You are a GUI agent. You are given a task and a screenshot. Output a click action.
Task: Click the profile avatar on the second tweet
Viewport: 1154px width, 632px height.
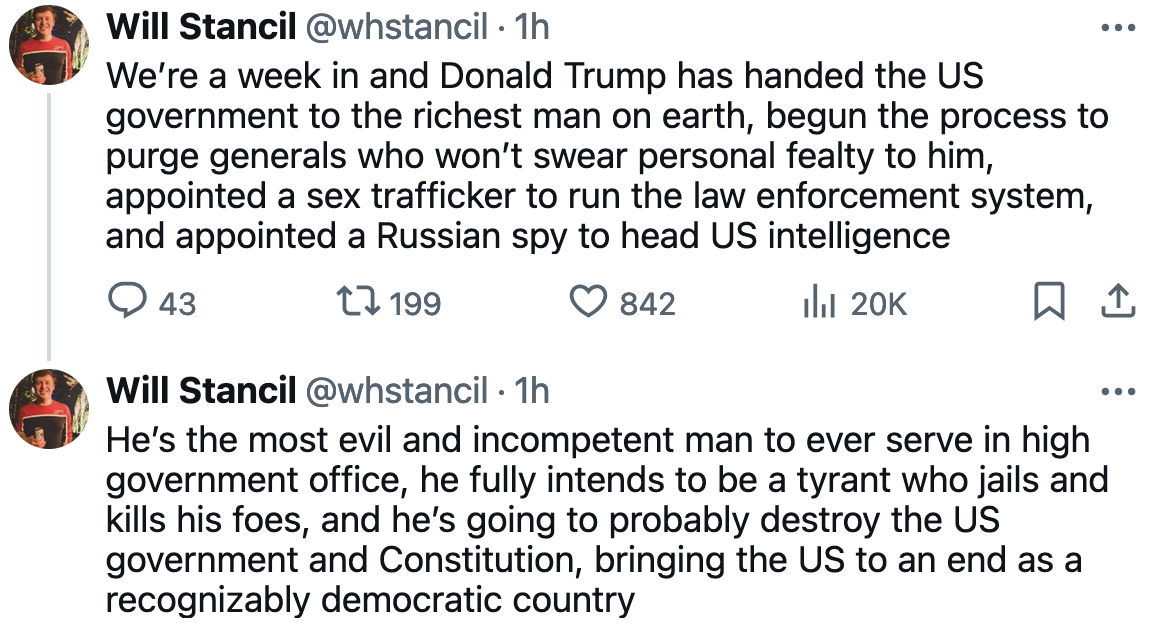tap(50, 408)
